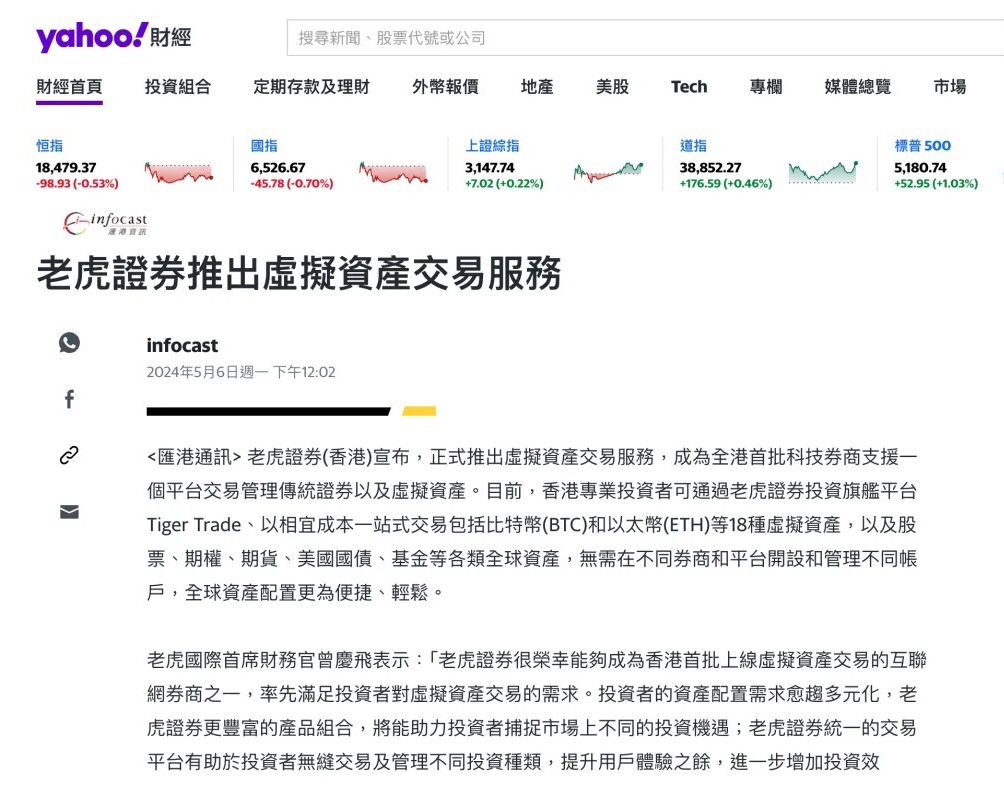This screenshot has height=789, width=1004.
Task: Open the 媒體總覽 menu
Action: 857,87
